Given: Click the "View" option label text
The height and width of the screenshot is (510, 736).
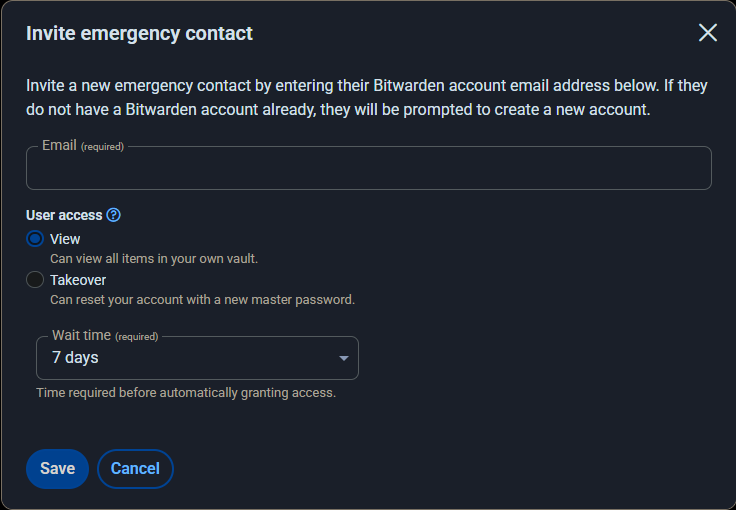Looking at the screenshot, I should tap(65, 239).
